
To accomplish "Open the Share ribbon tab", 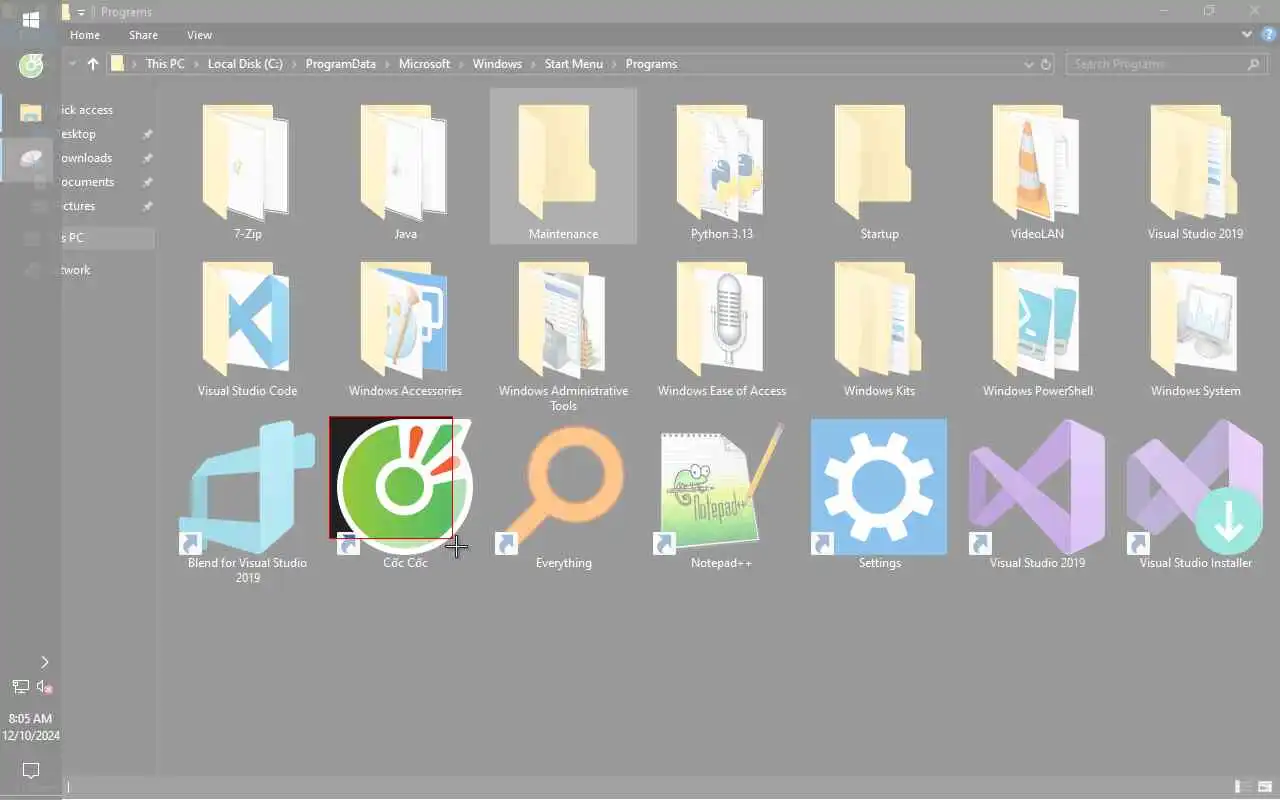I will [x=143, y=35].
